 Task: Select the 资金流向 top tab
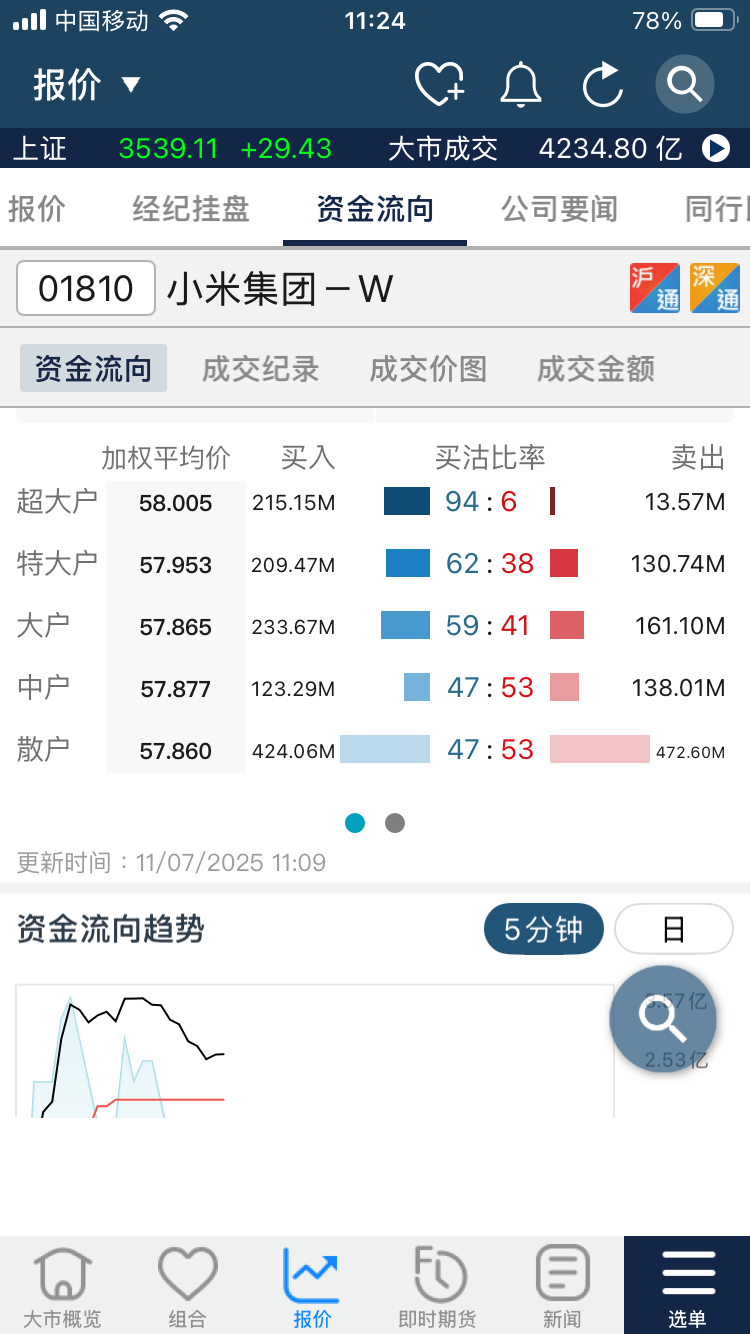click(375, 209)
